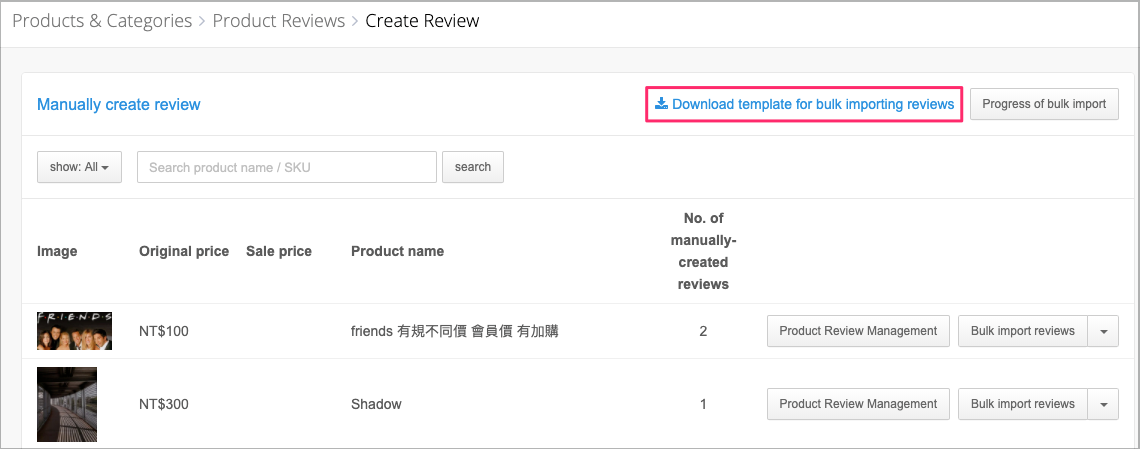The width and height of the screenshot is (1140, 449).
Task: Select Manually create review heading
Action: 119,105
